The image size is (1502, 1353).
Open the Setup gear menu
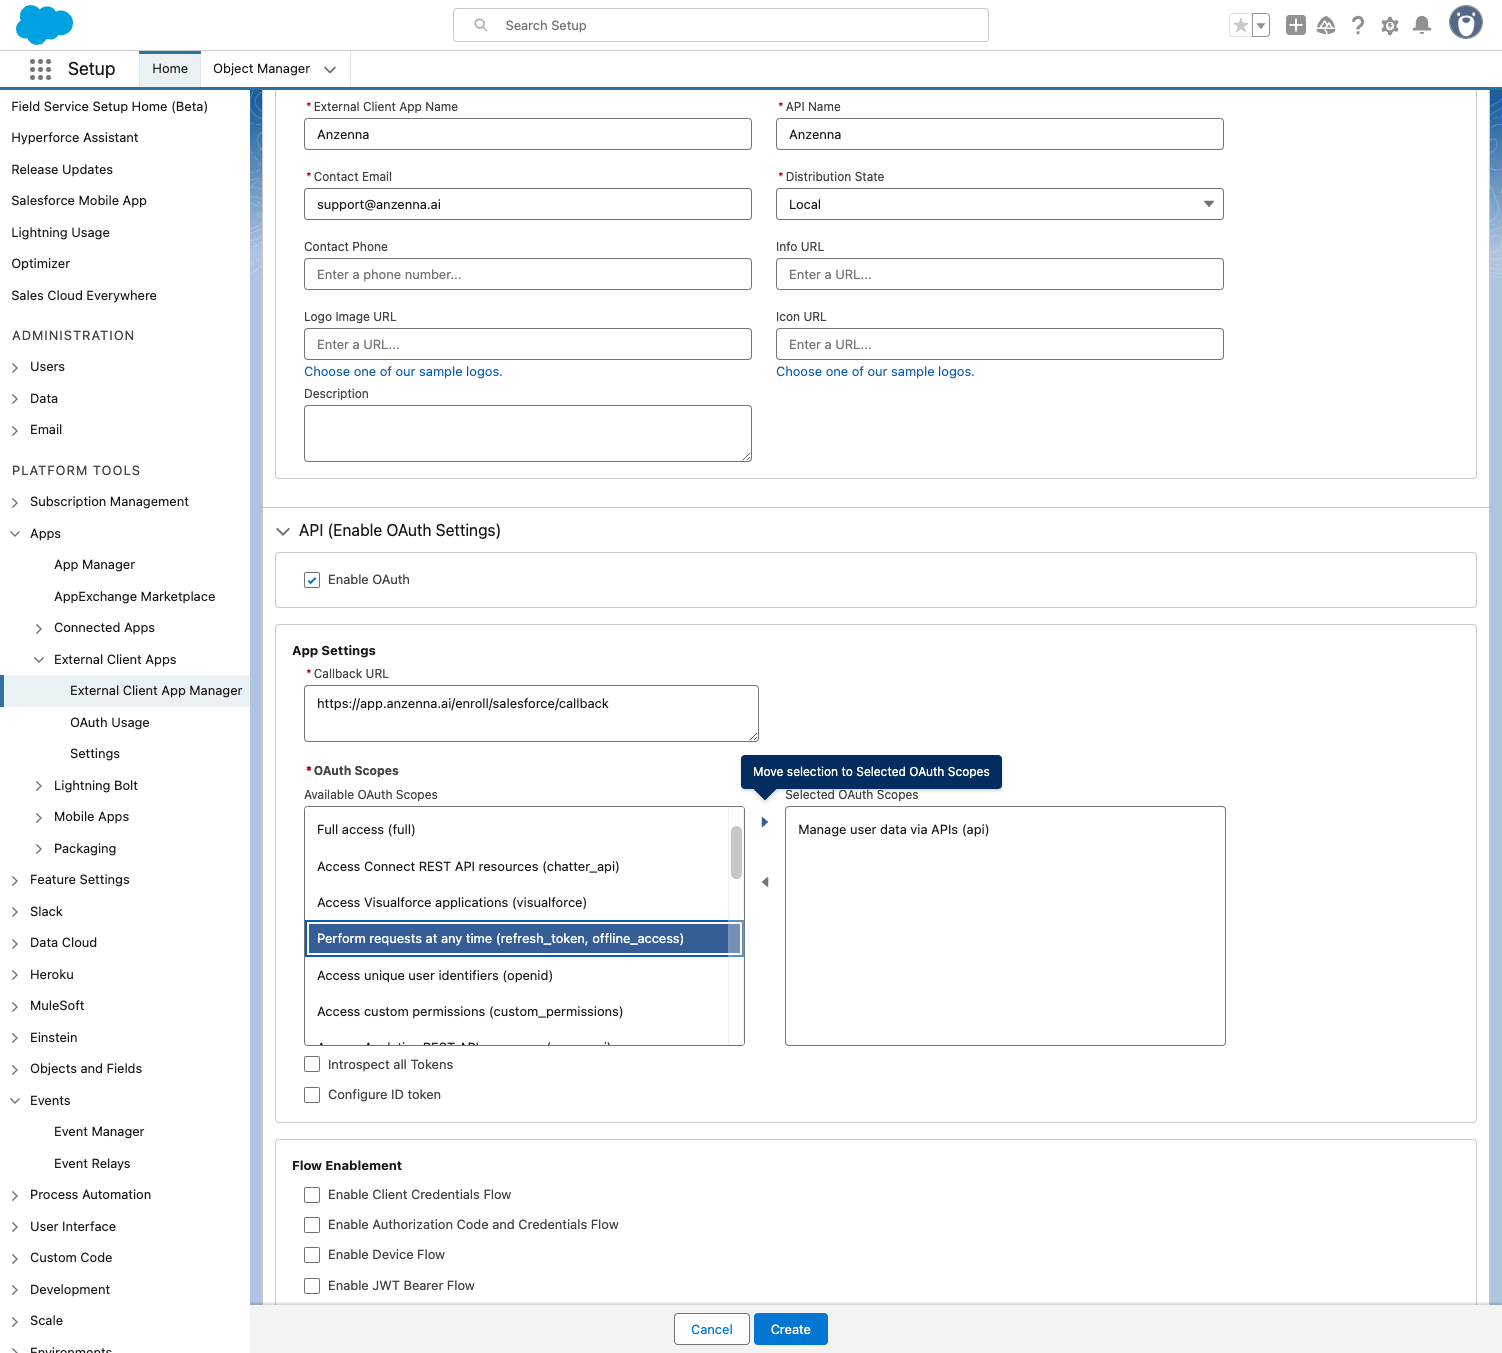[x=1389, y=26]
